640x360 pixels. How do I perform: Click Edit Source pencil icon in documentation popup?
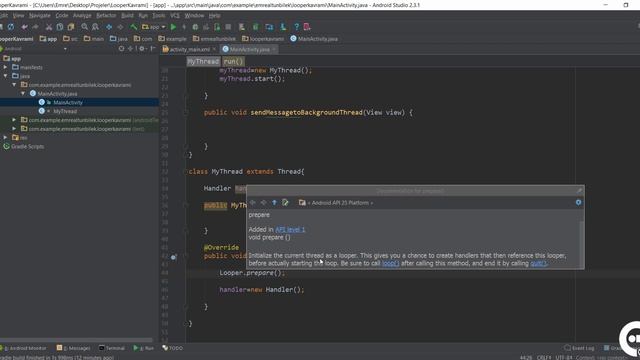coord(285,202)
